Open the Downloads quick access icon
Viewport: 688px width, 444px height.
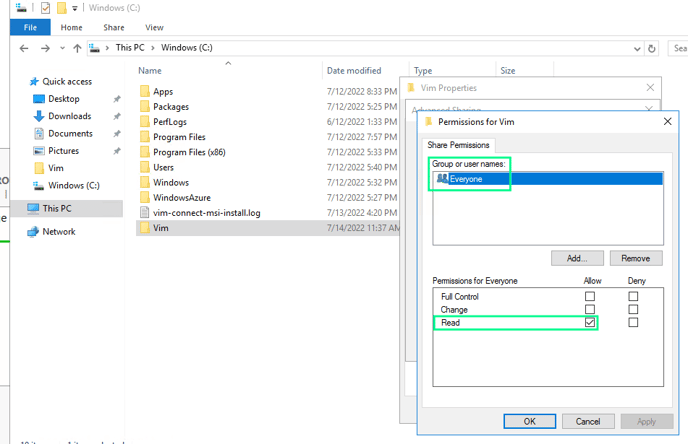[x=39, y=116]
